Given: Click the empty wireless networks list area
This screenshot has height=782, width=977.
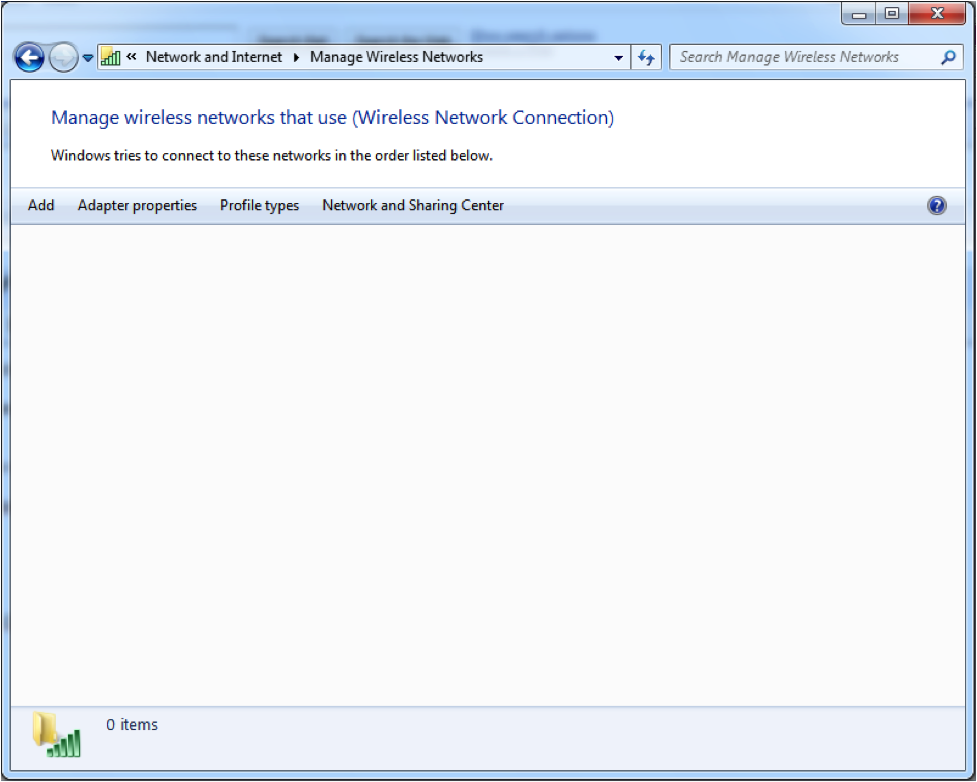Looking at the screenshot, I should (x=488, y=460).
